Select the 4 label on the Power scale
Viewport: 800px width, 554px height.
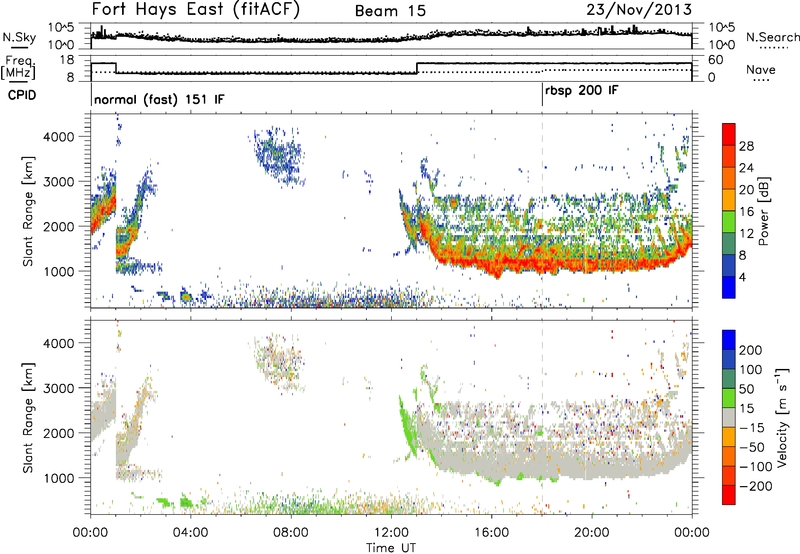click(x=743, y=278)
